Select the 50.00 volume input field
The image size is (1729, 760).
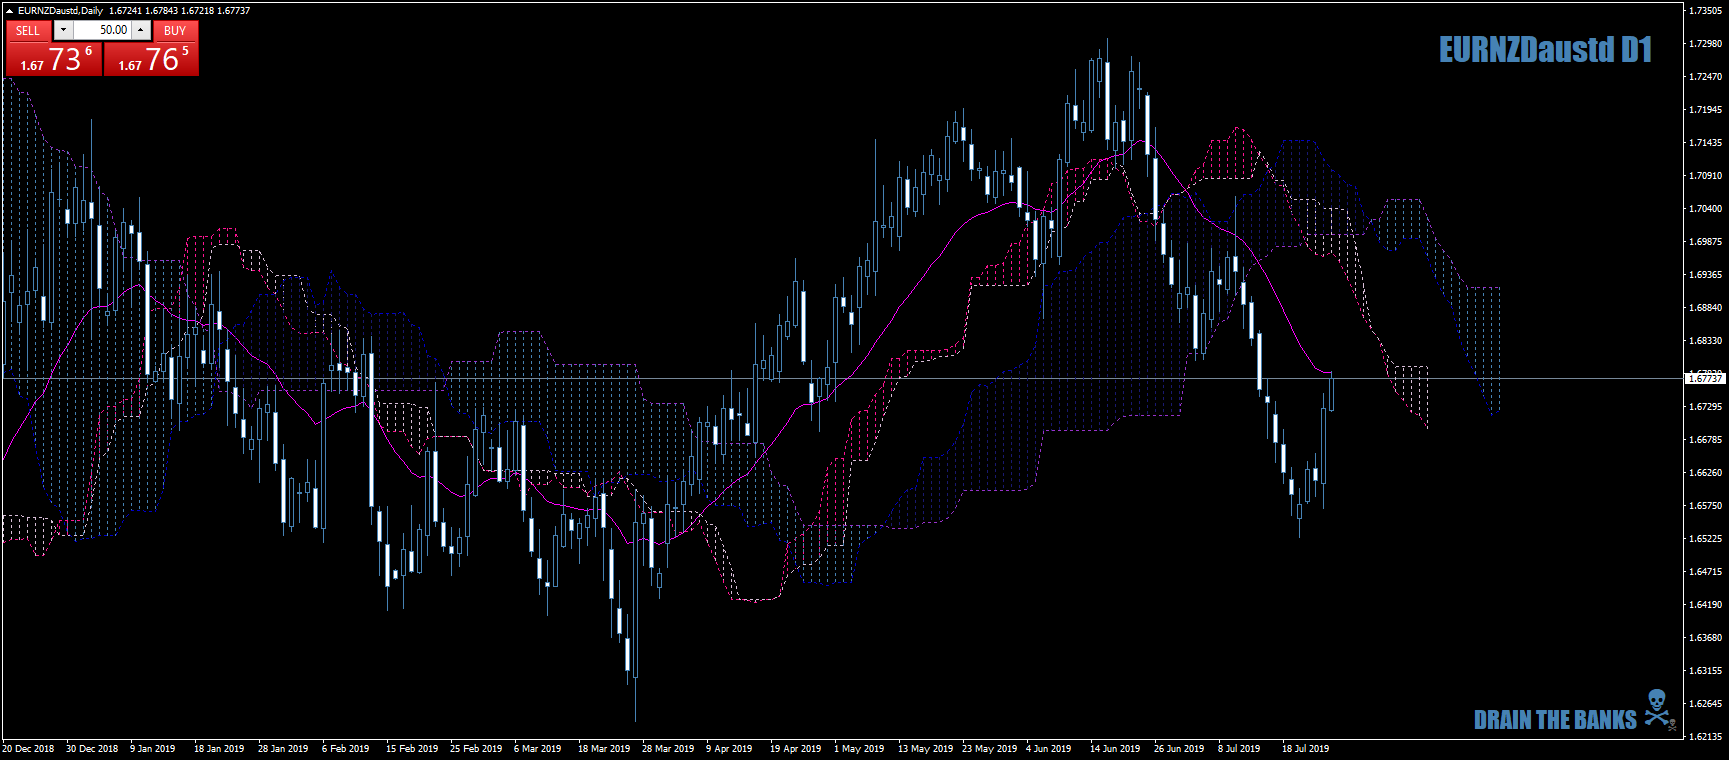[x=102, y=30]
